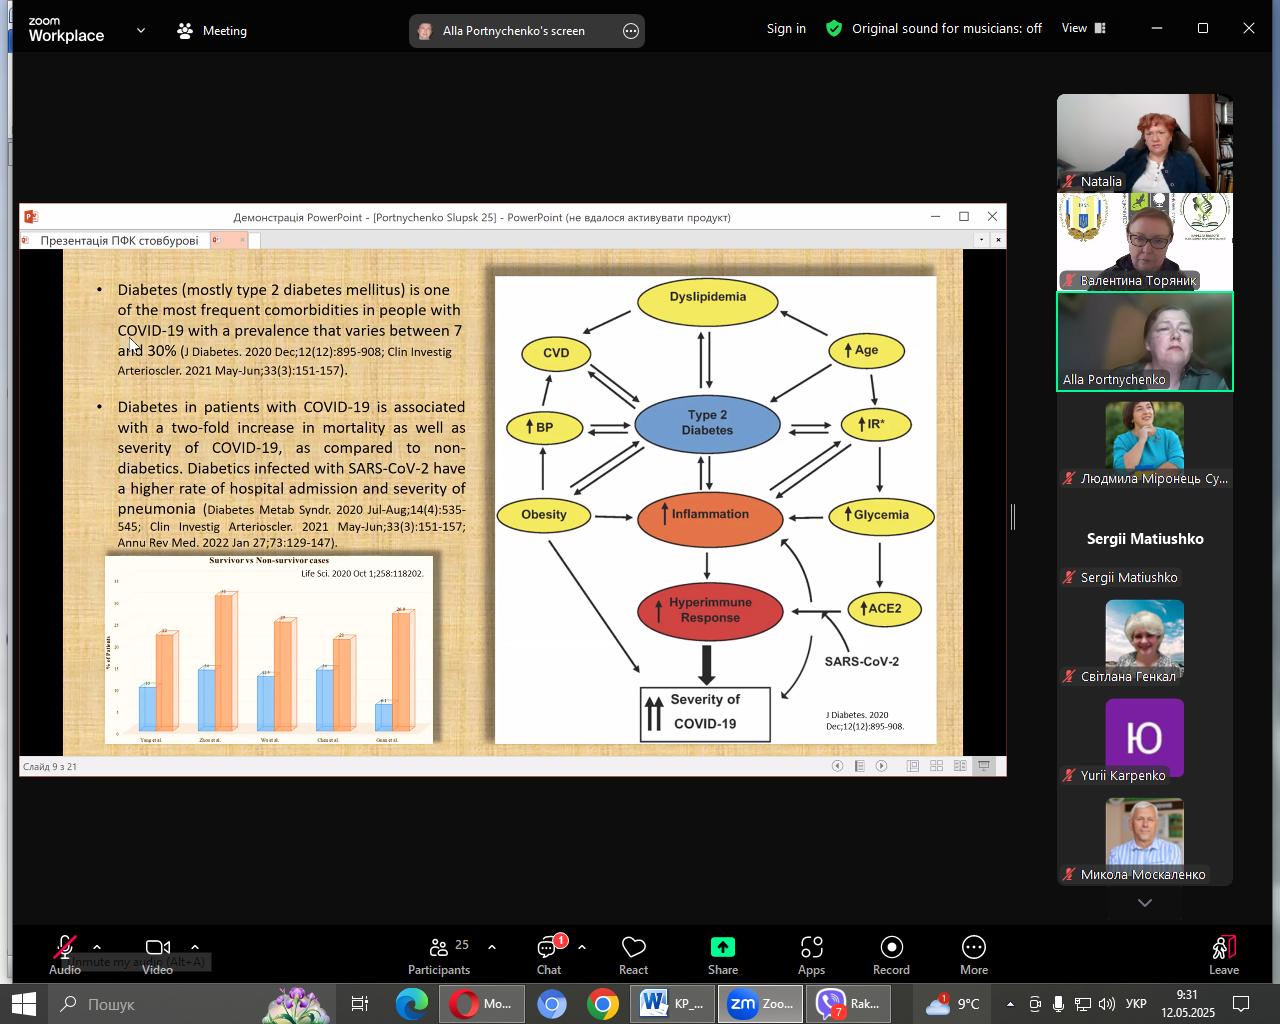
Task: Click the Slide Show view icon
Action: pos(984,766)
